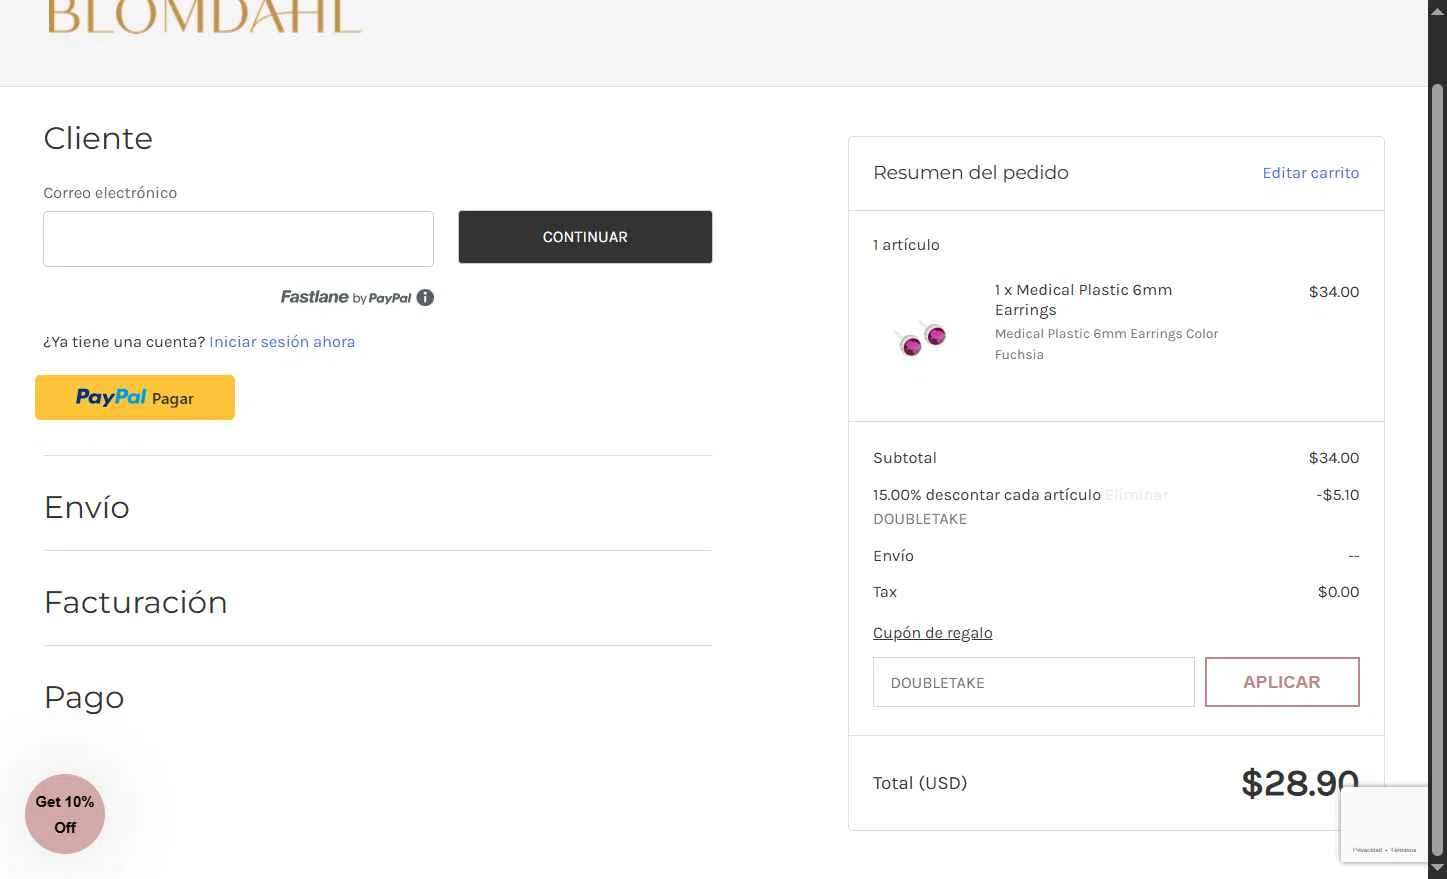Click the Tax $0.00 value
Image resolution: width=1447 pixels, height=879 pixels.
1338,592
